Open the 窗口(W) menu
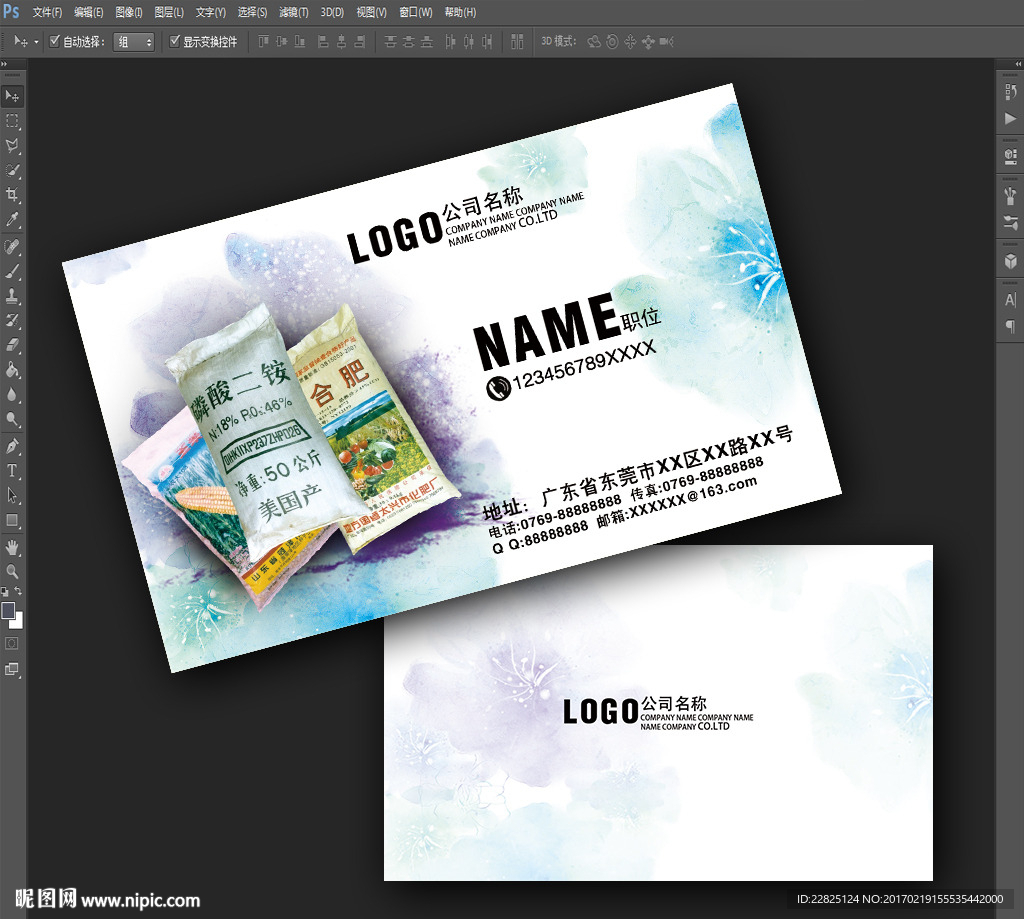This screenshot has height=919, width=1024. tap(416, 12)
